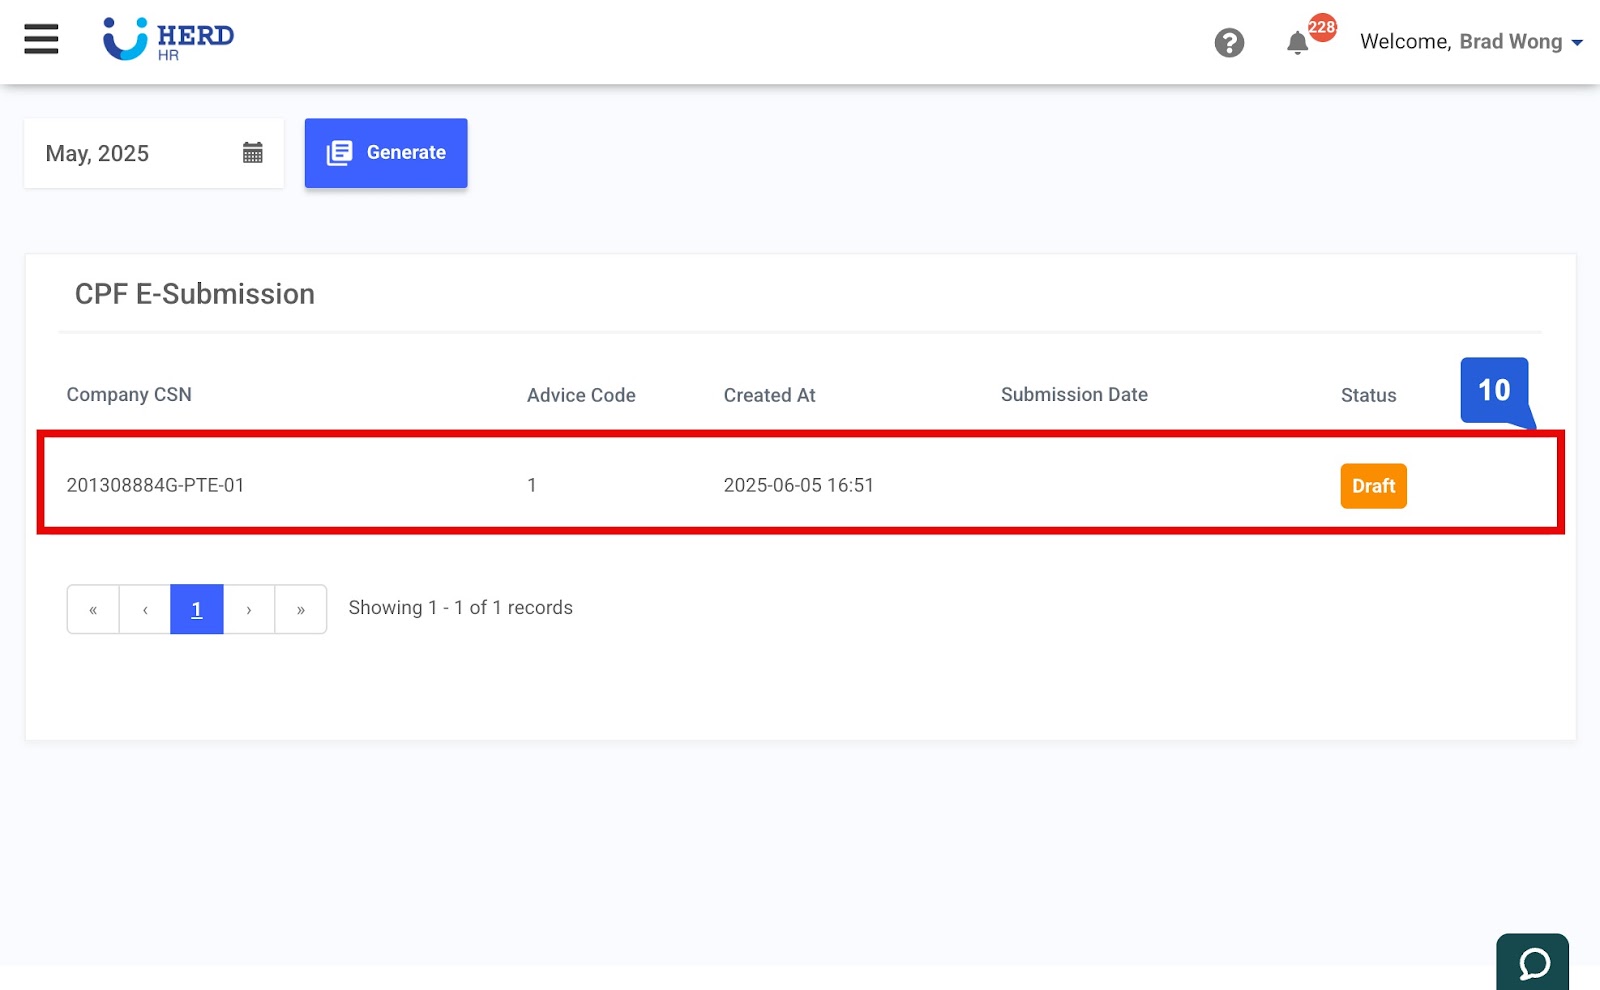This screenshot has height=990, width=1600.
Task: Open the chat support bubble
Action: point(1533,963)
